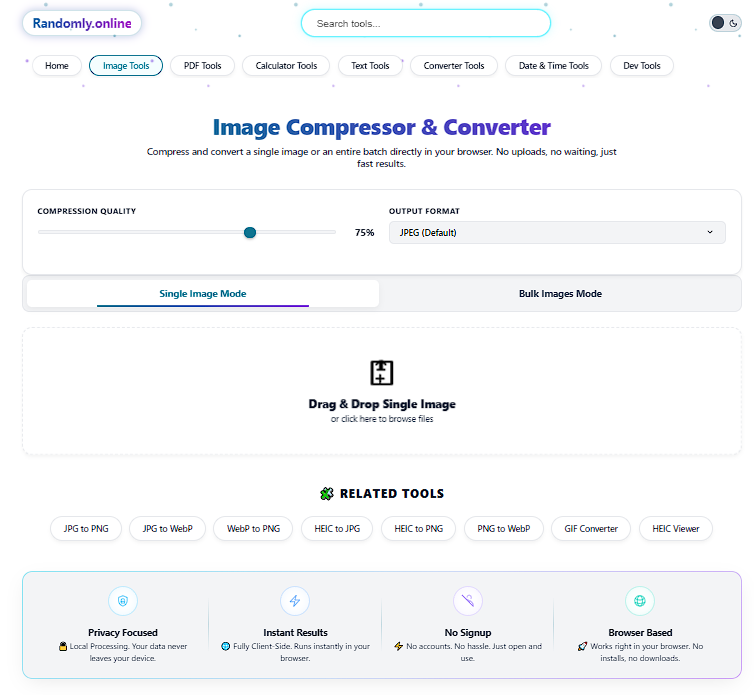Focus the Search tools input field

(426, 23)
